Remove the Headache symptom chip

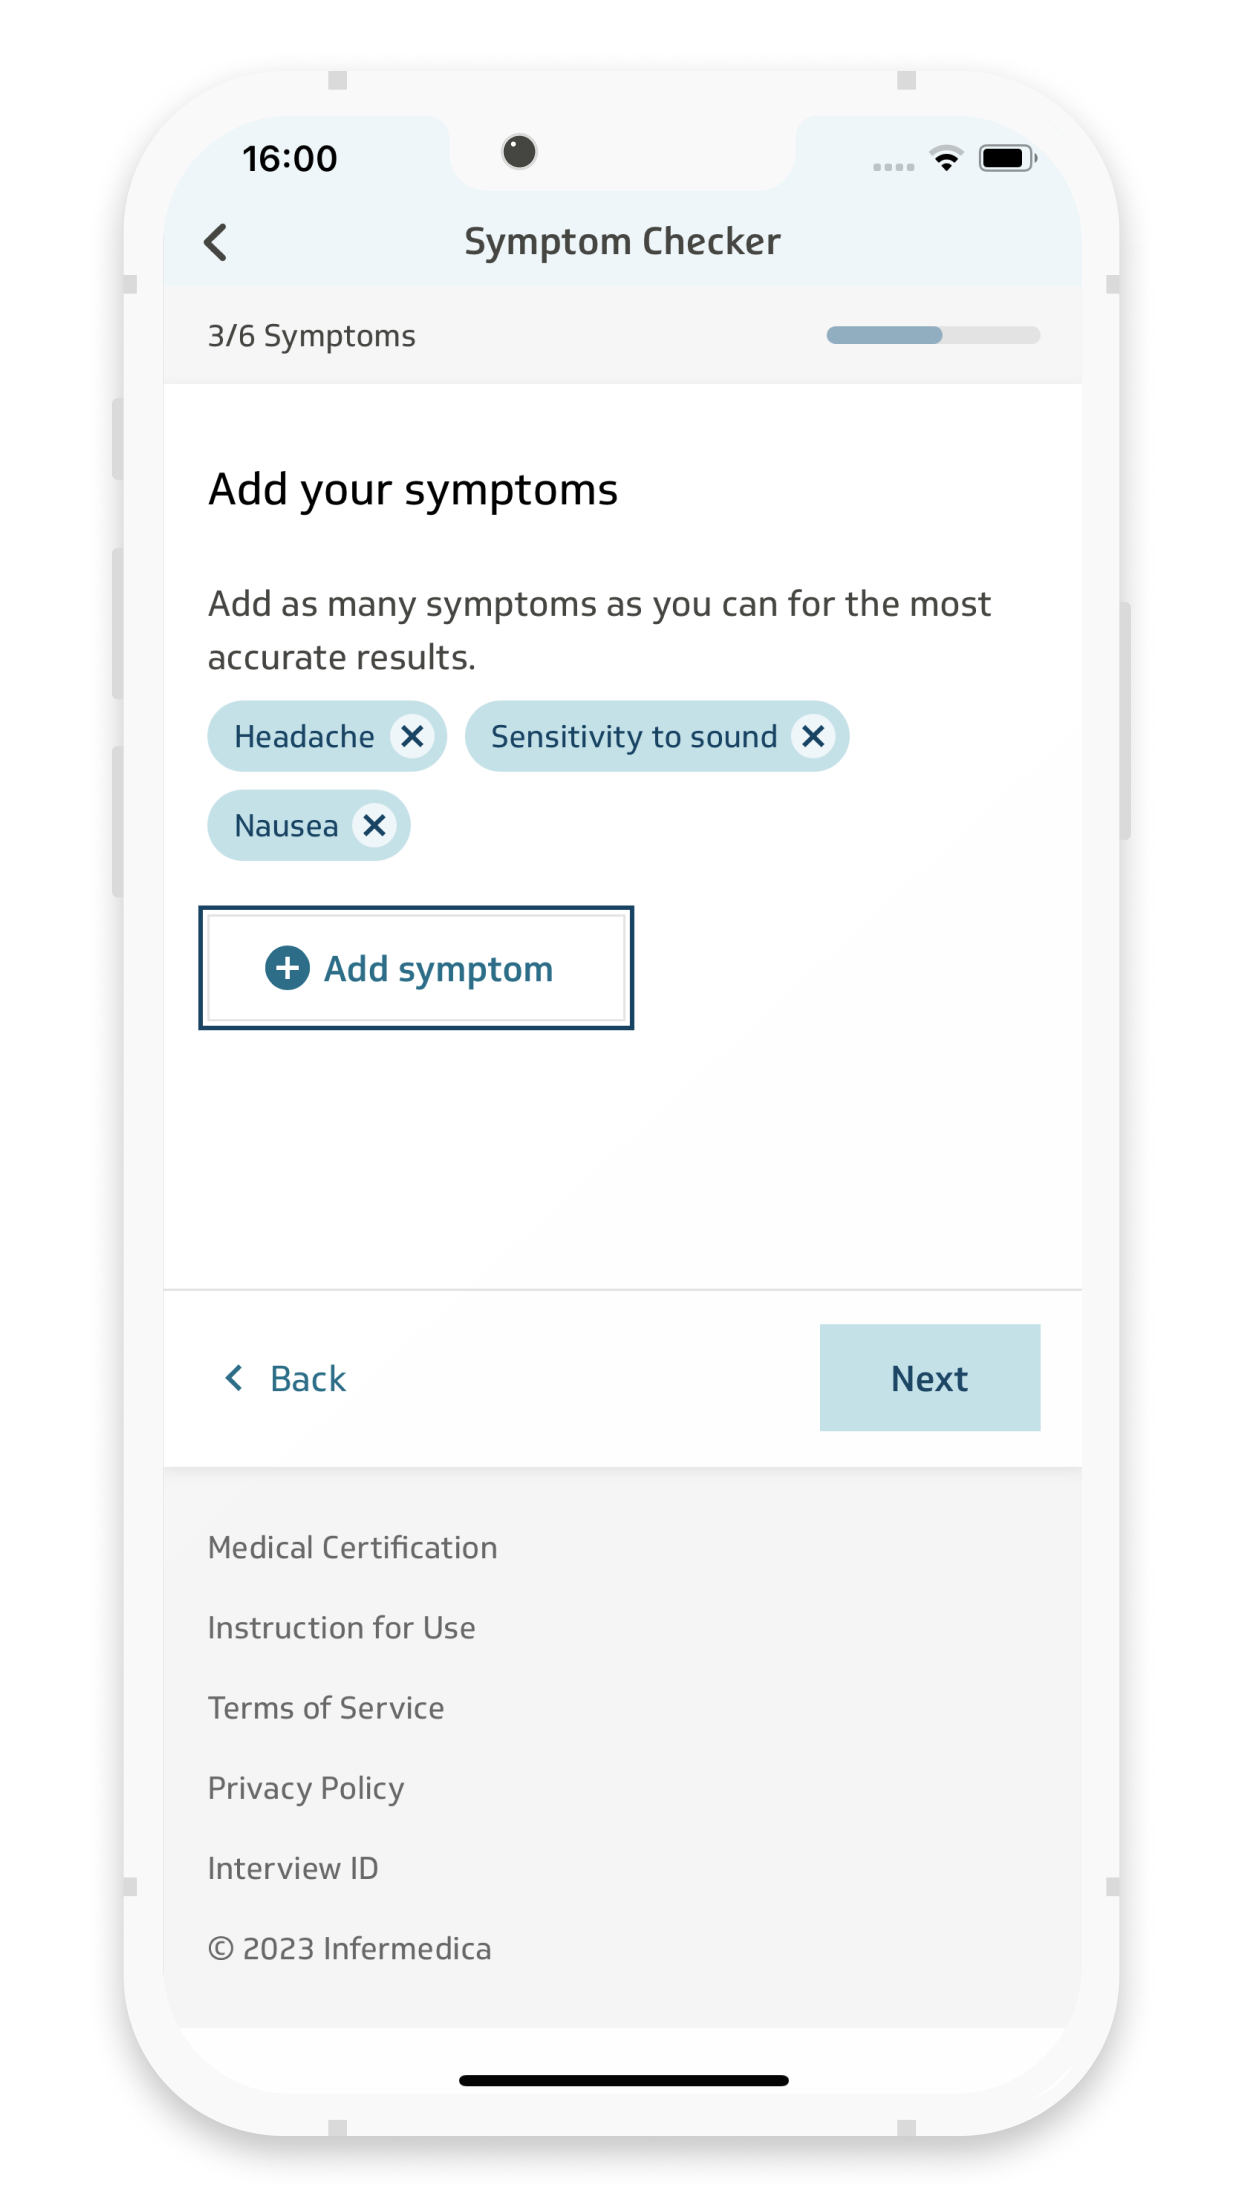pos(412,737)
